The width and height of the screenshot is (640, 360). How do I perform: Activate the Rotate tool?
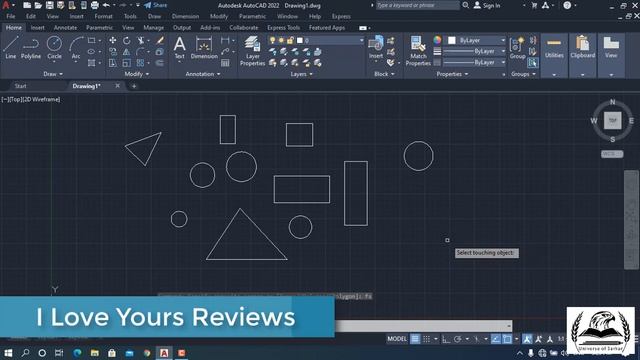click(127, 40)
